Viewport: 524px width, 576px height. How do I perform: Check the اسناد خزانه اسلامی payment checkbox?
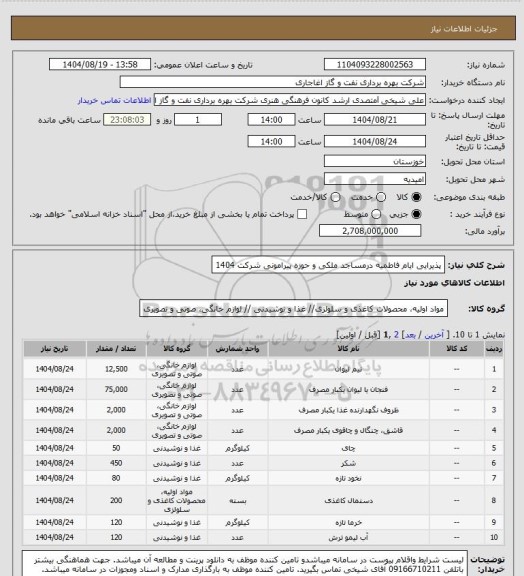point(302,214)
